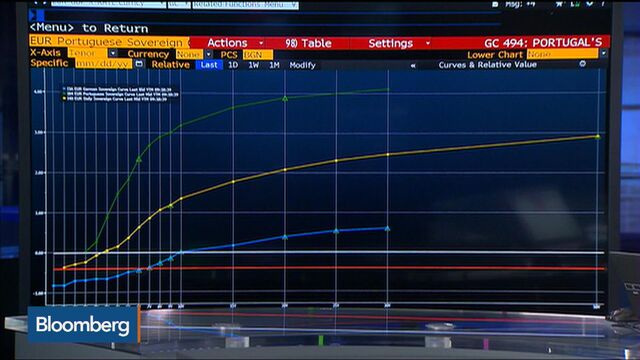Switch relative period to 1M
Viewport: 640px width, 360px height.
274,65
